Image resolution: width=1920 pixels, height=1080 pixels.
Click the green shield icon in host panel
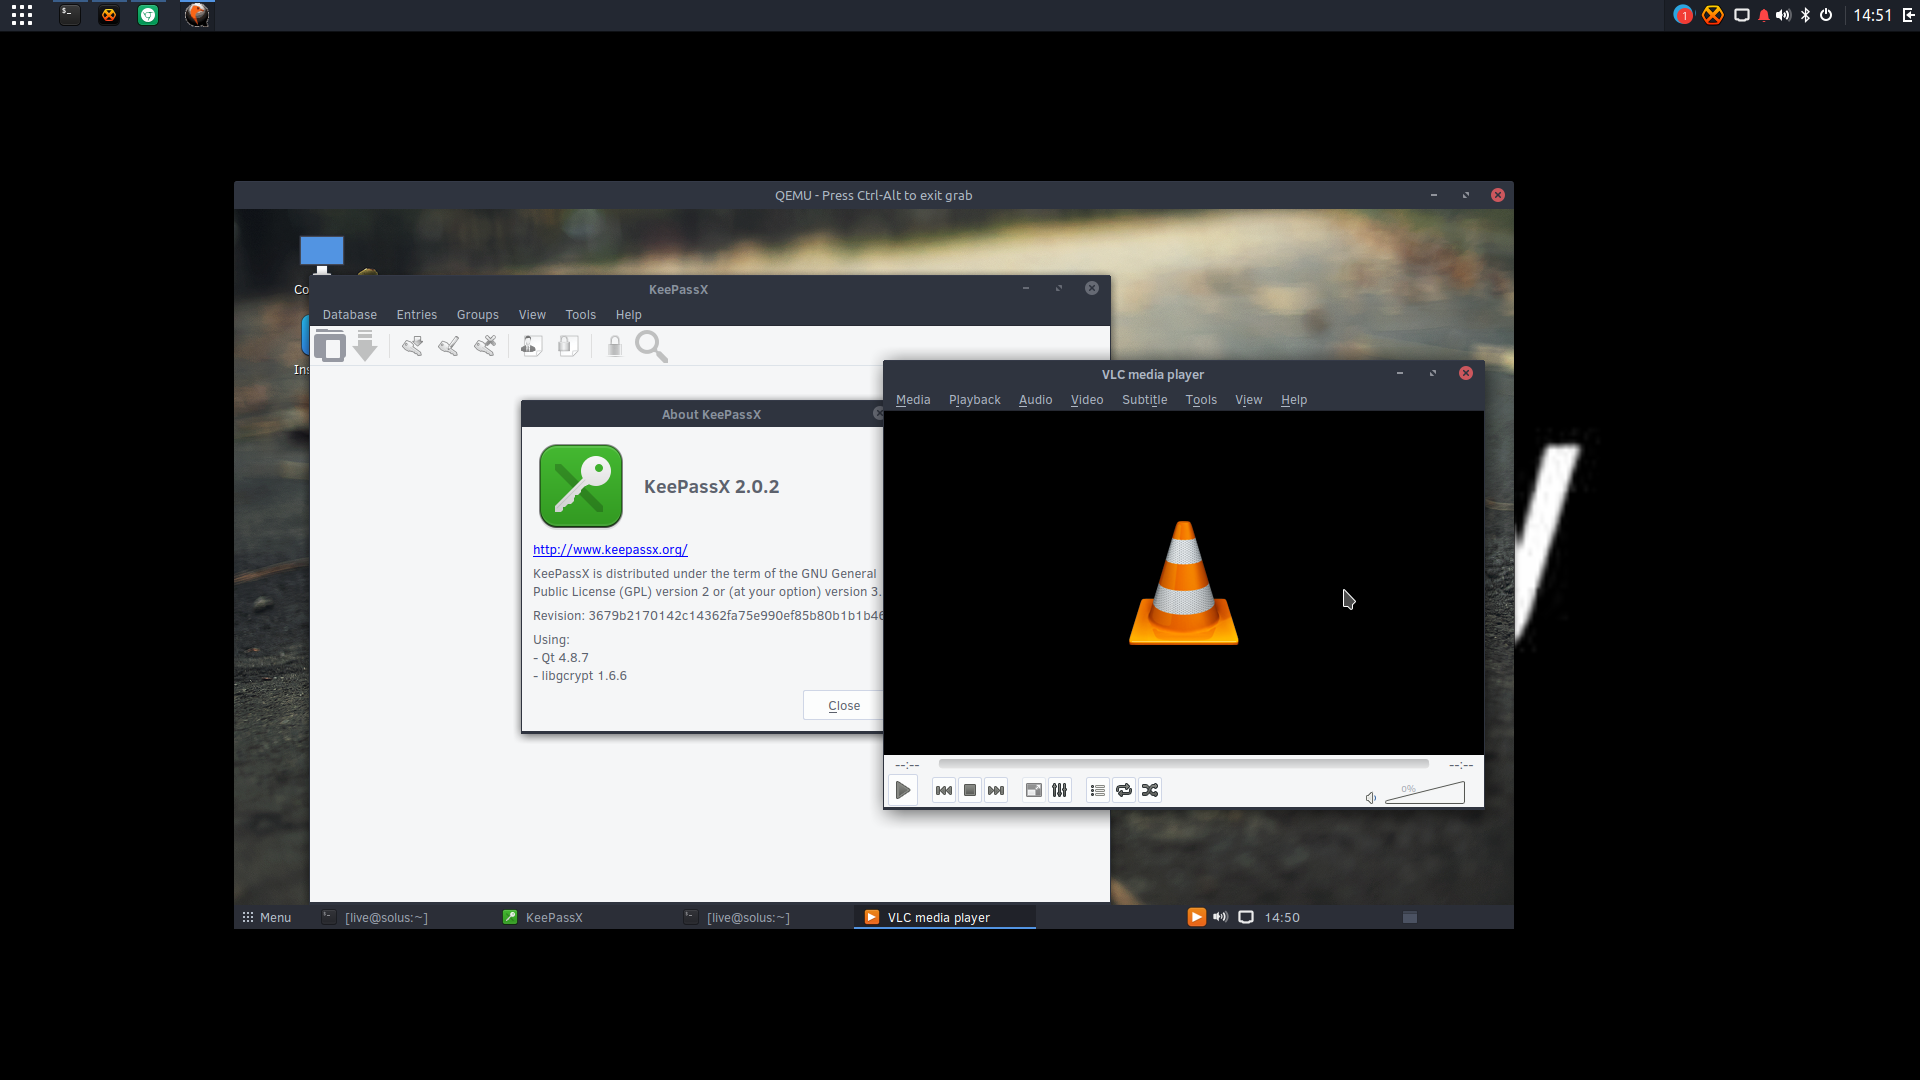pos(148,15)
